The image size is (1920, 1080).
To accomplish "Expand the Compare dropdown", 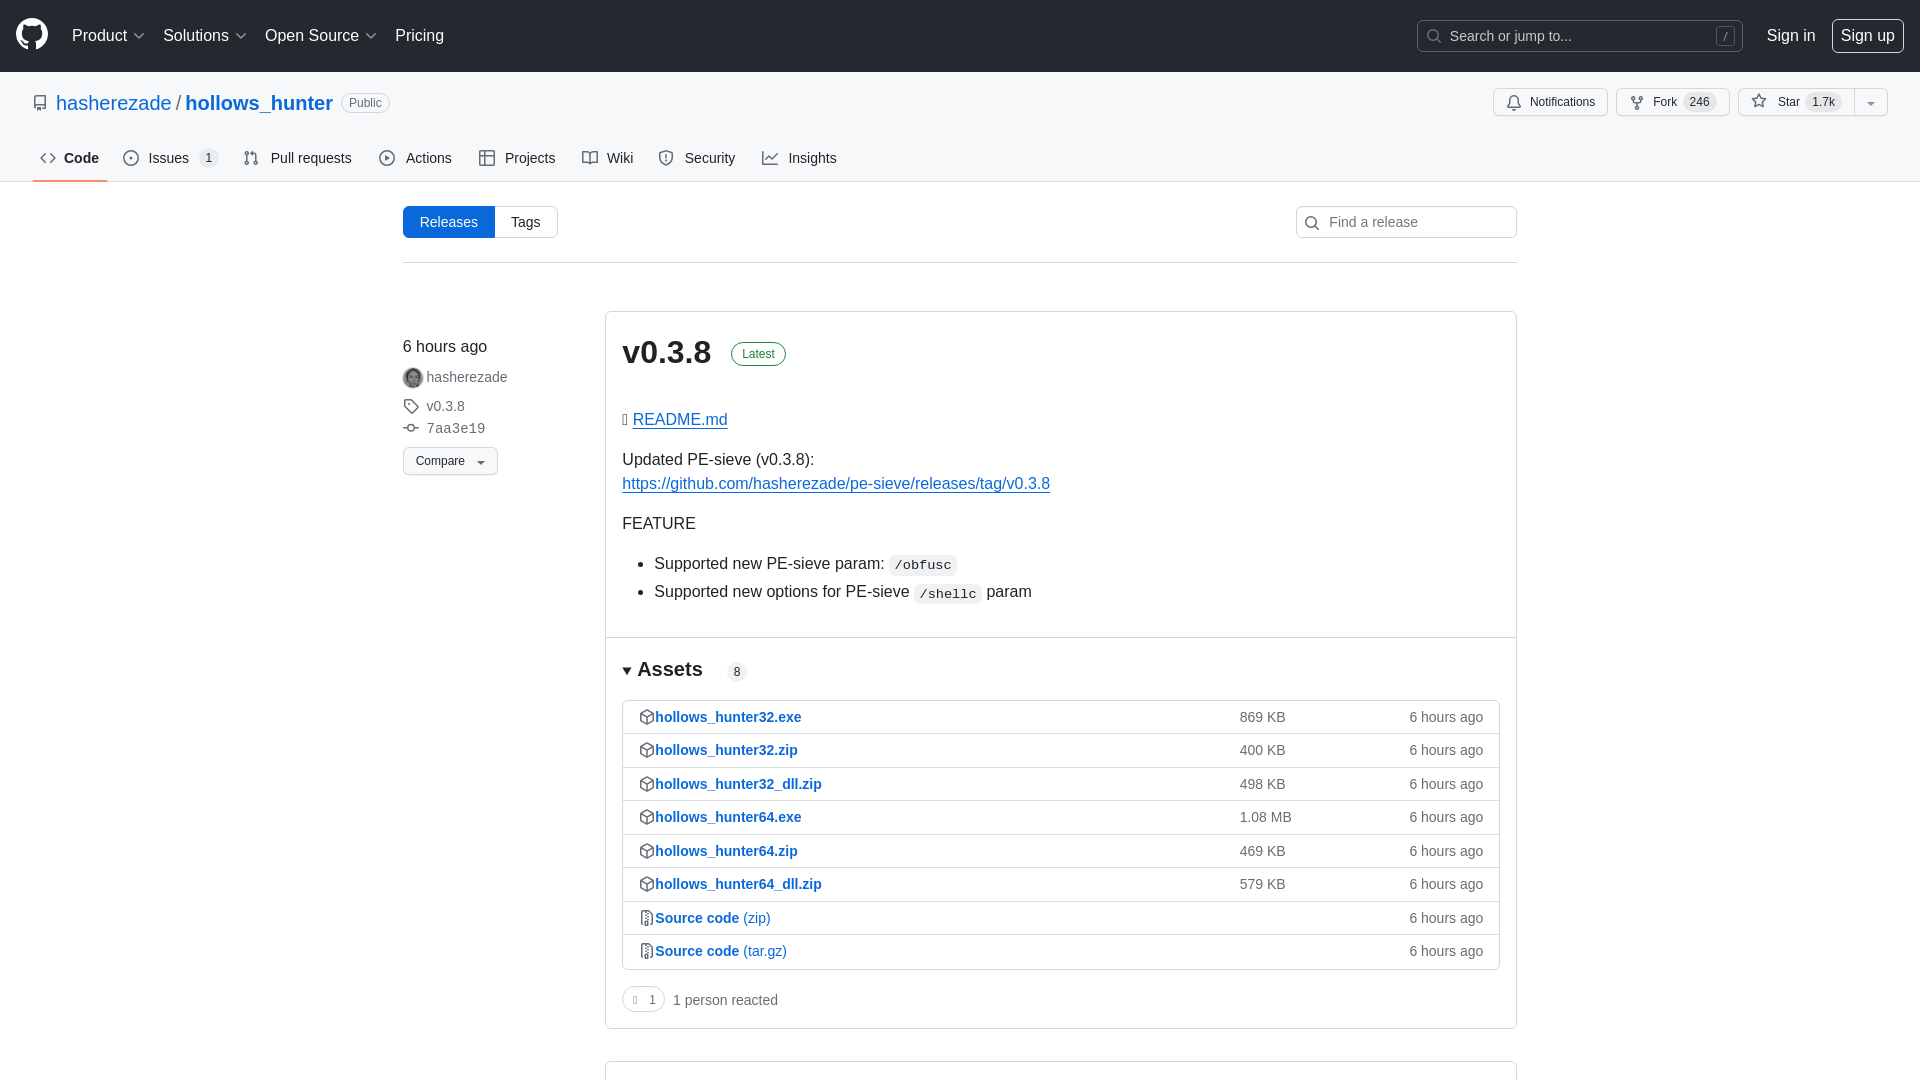I will coord(450,461).
